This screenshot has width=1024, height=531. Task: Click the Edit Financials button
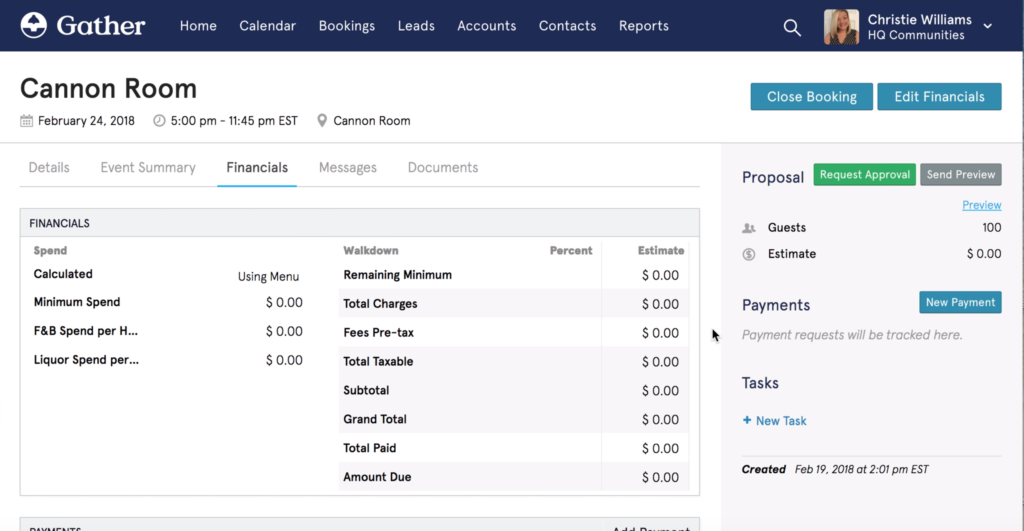[x=939, y=97]
